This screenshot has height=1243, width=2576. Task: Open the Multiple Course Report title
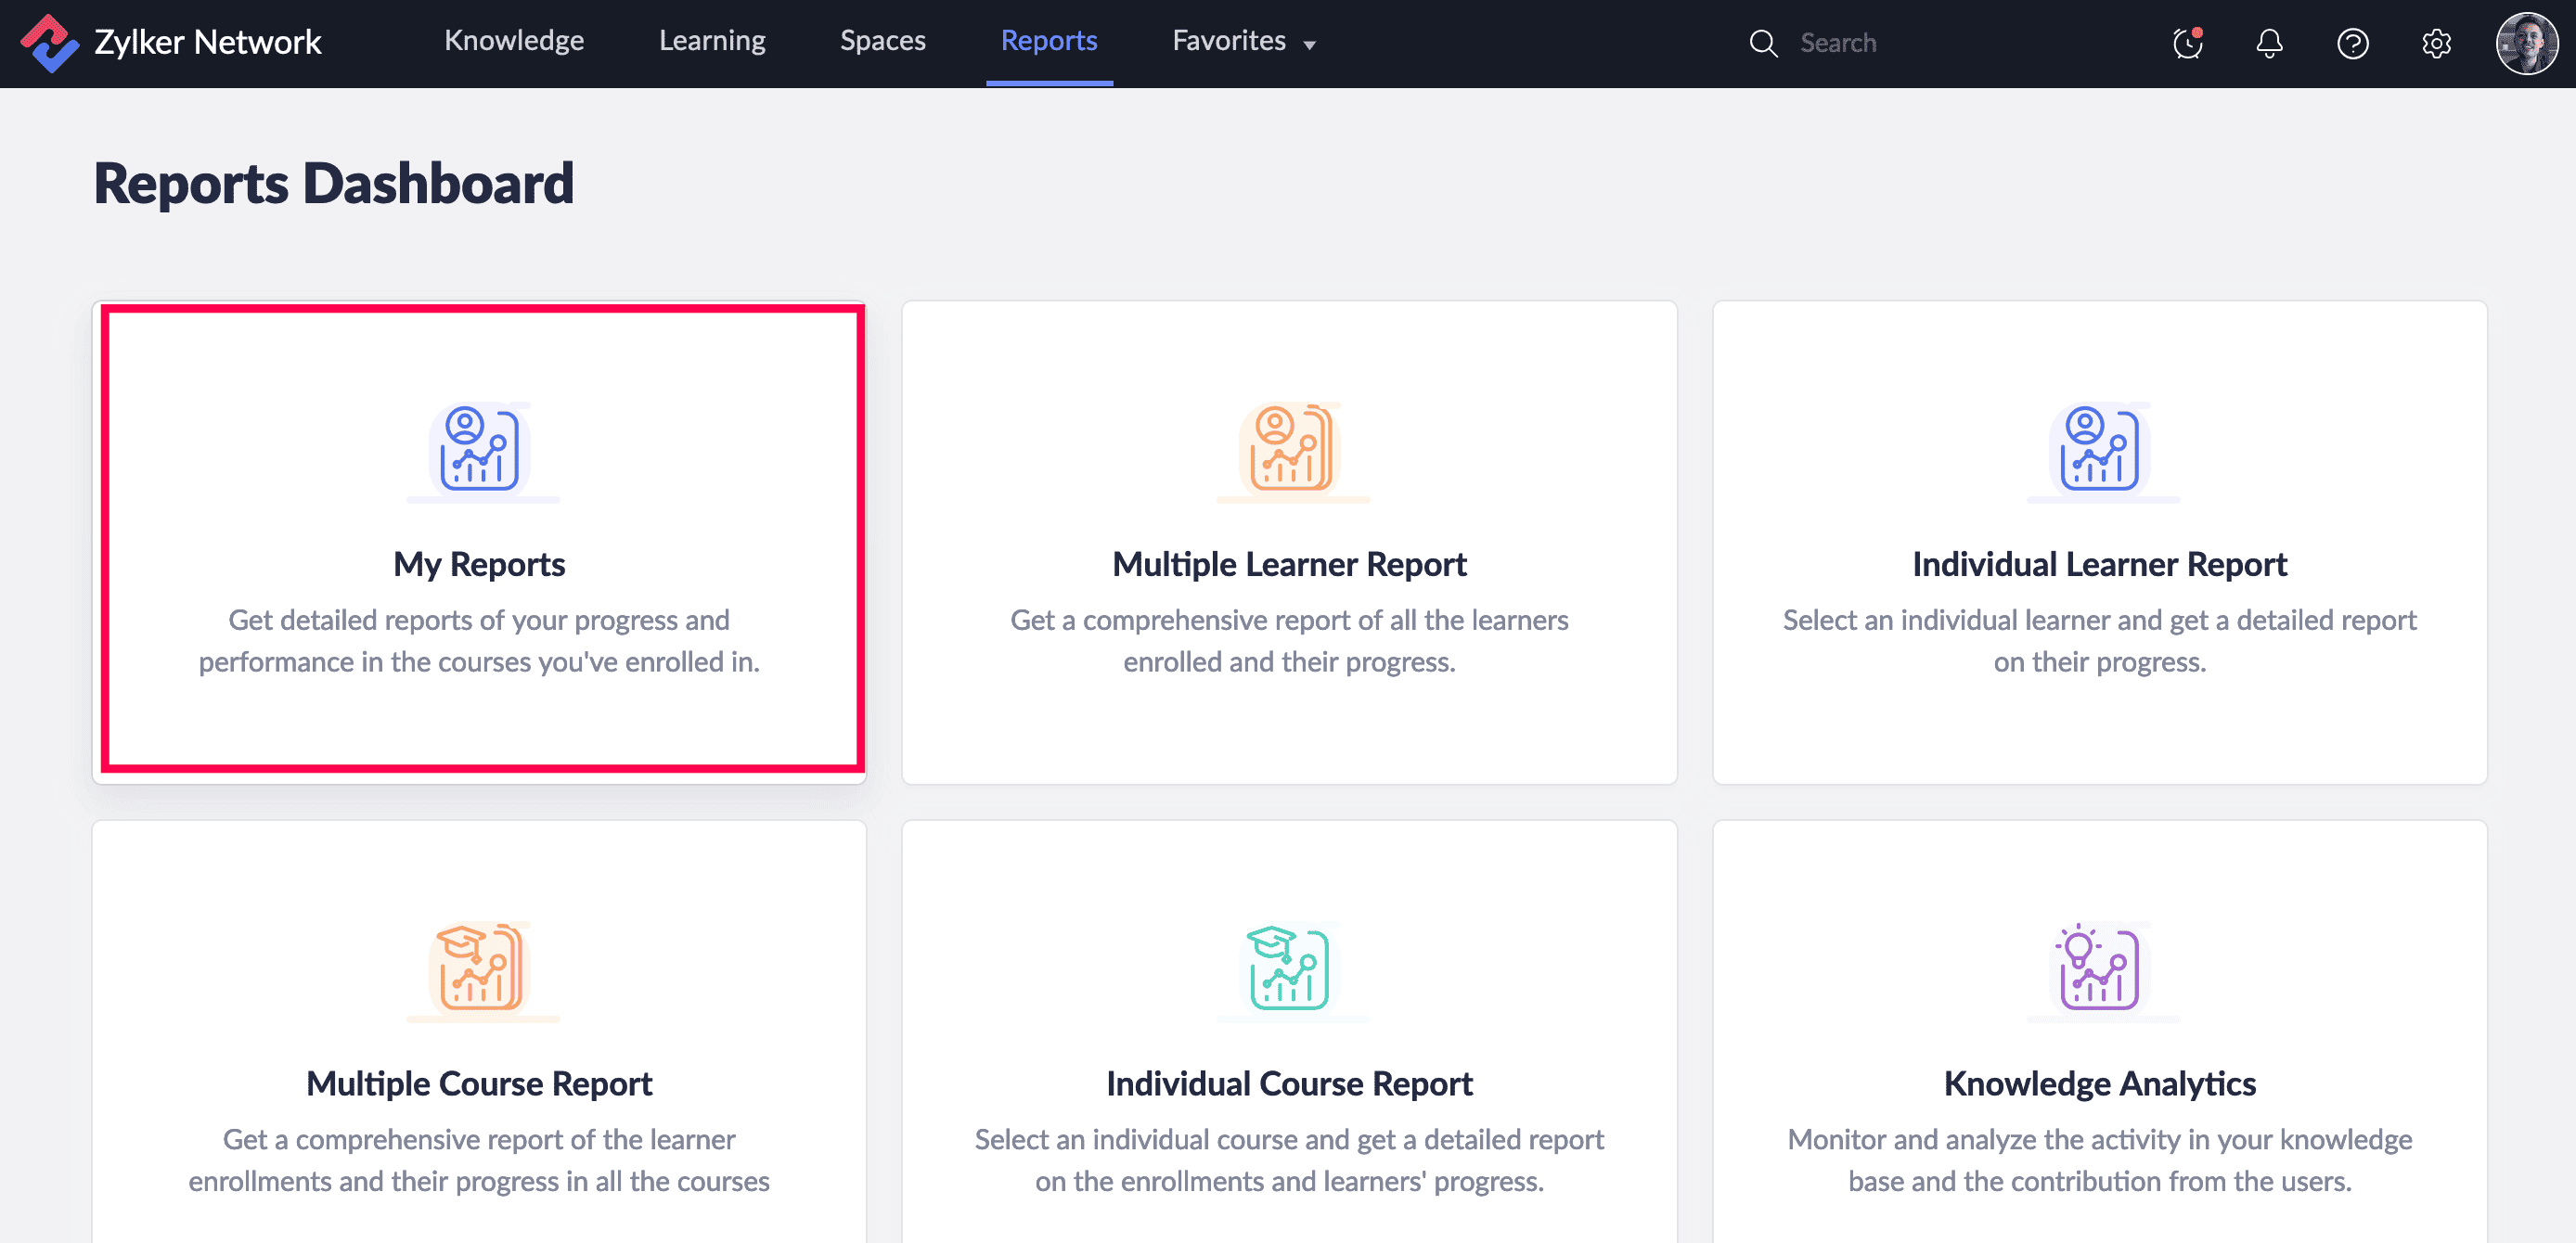pyautogui.click(x=479, y=1083)
